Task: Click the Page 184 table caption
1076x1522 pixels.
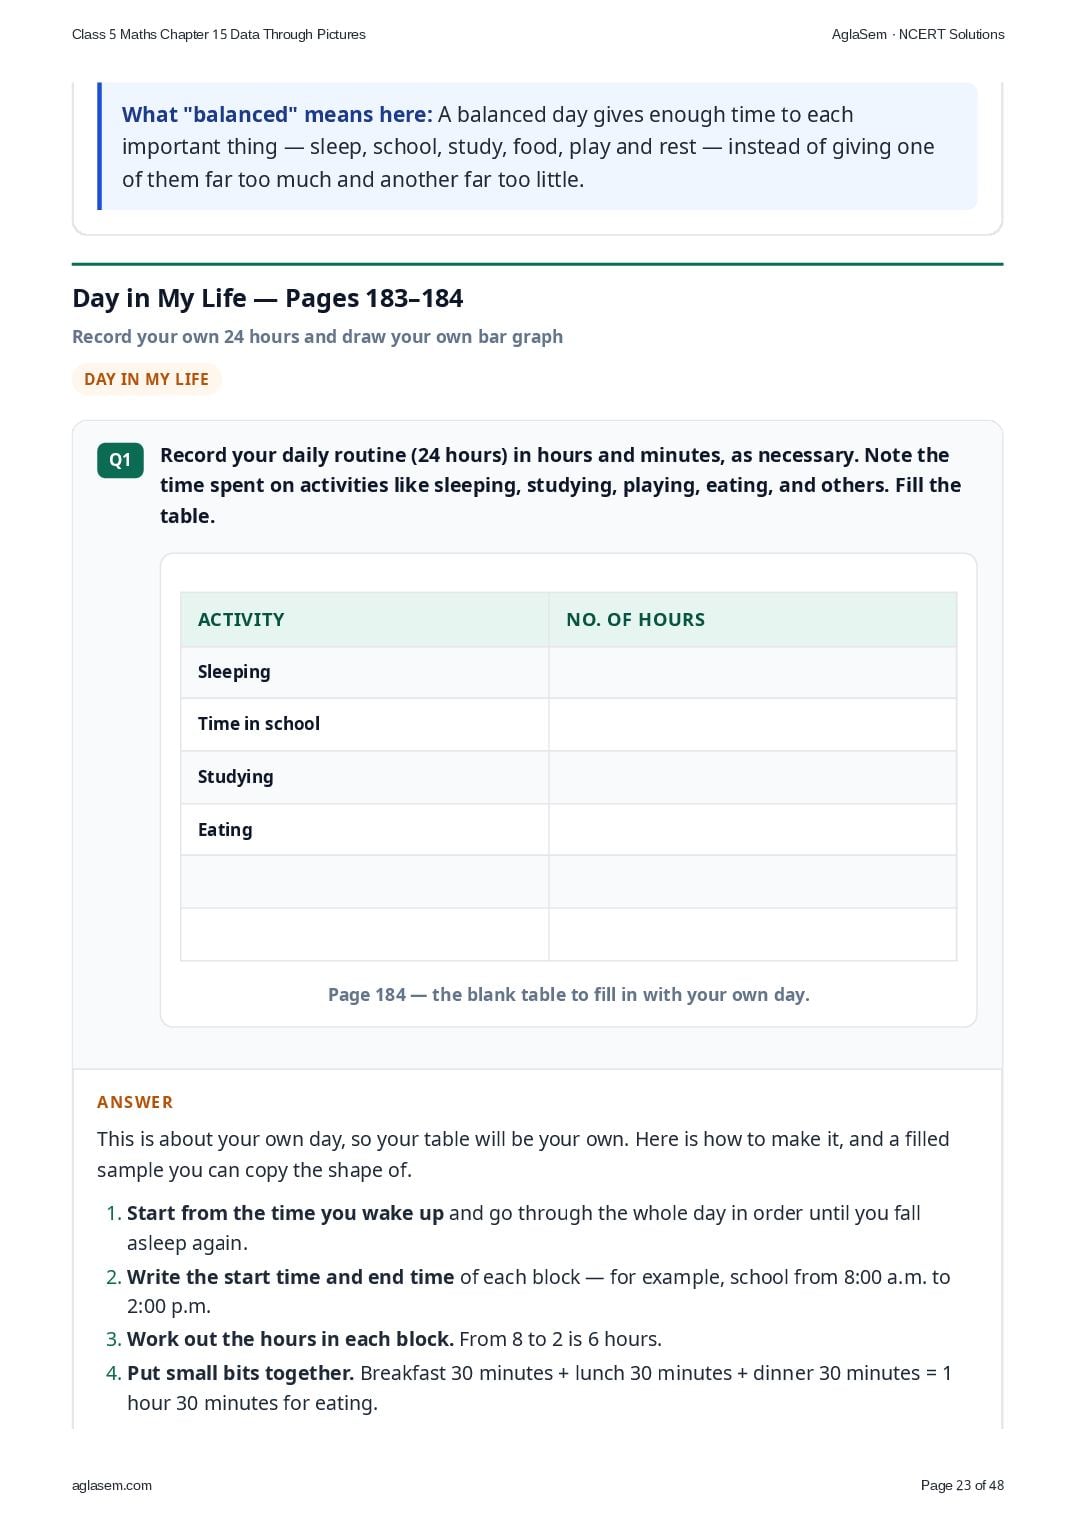Action: 568,995
